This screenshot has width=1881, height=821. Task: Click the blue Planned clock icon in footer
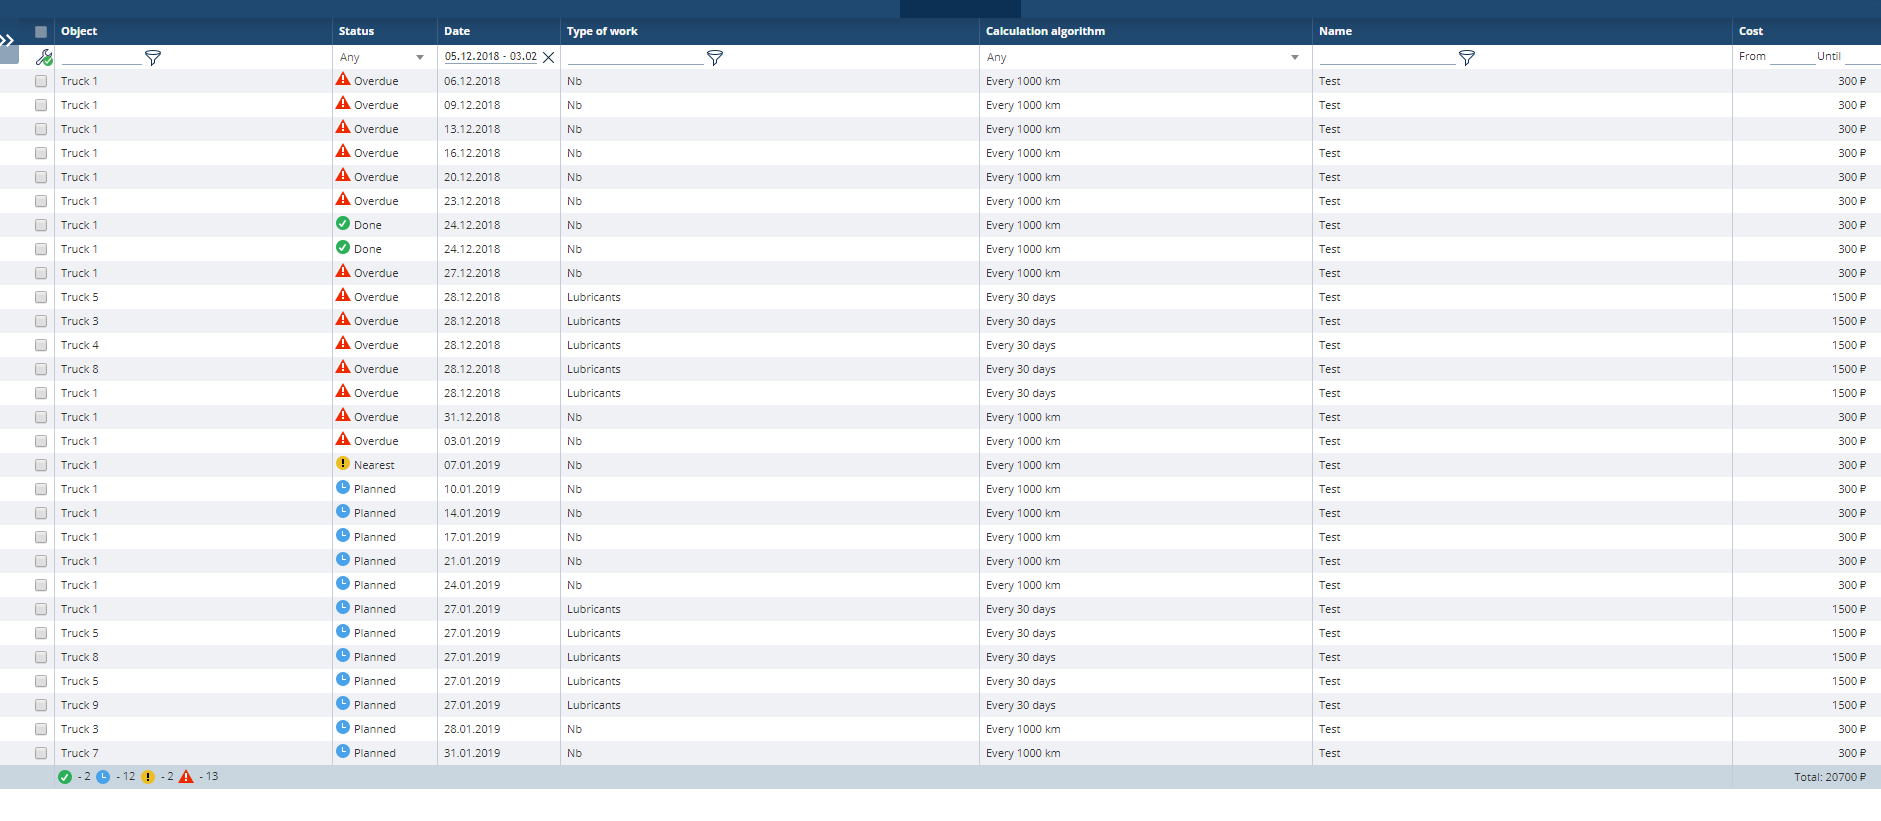[x=103, y=777]
